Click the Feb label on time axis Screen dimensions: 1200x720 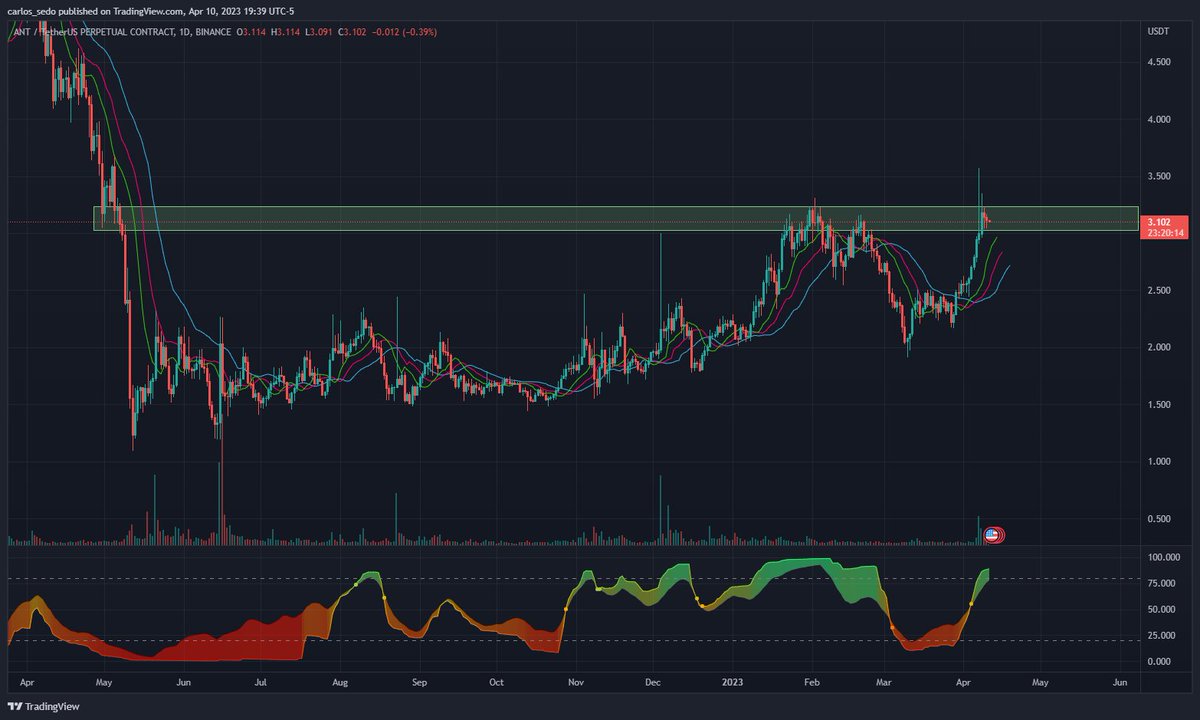812,682
